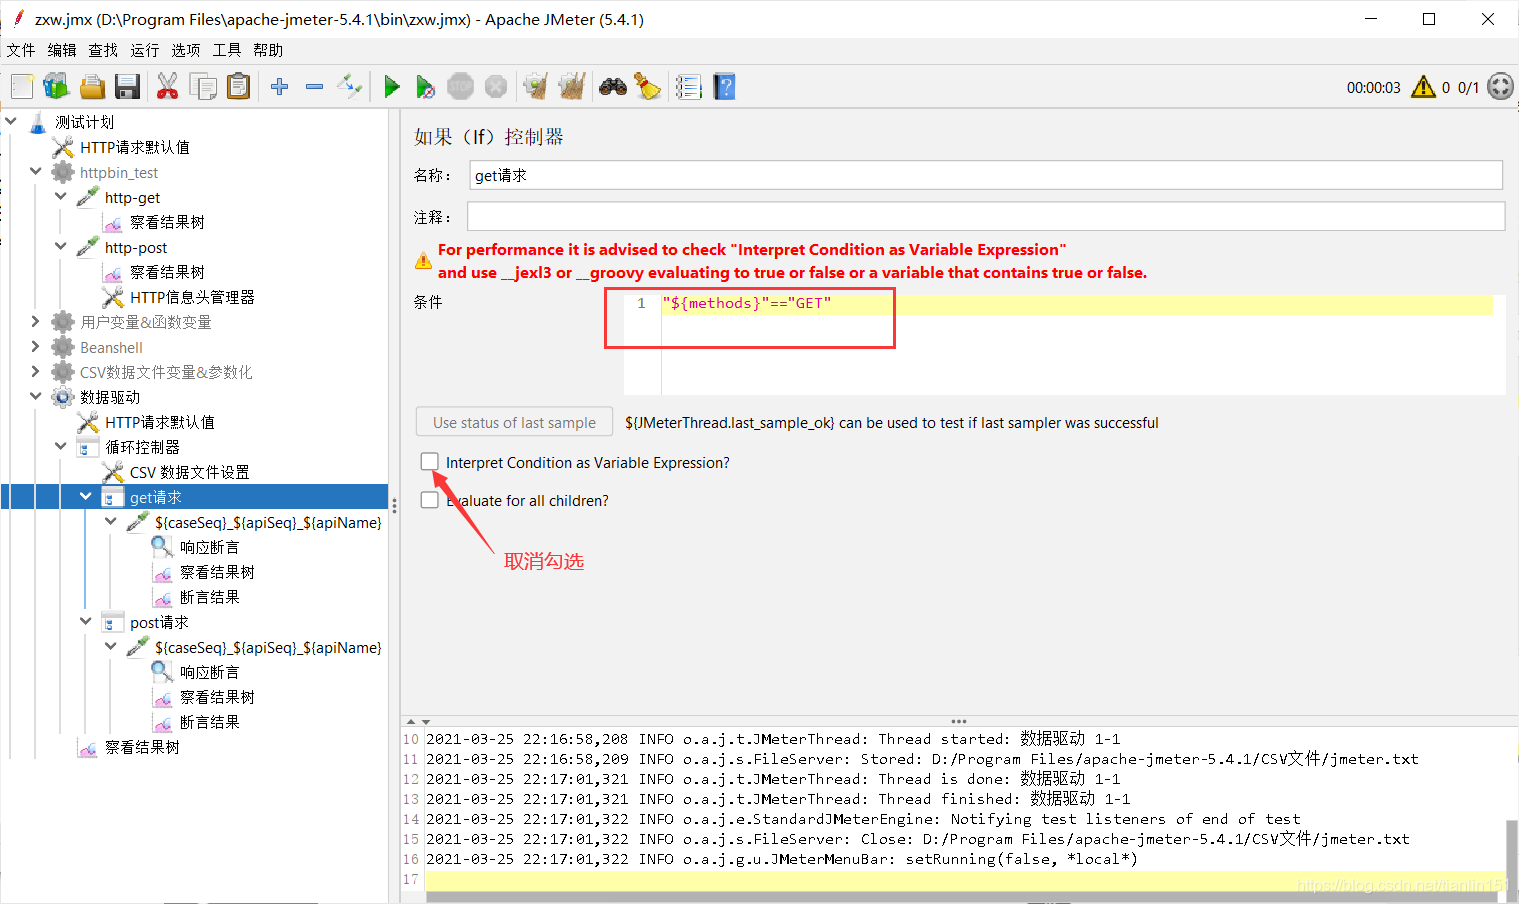This screenshot has height=904, width=1519.
Task: Open the 编辑 menu
Action: coord(62,50)
